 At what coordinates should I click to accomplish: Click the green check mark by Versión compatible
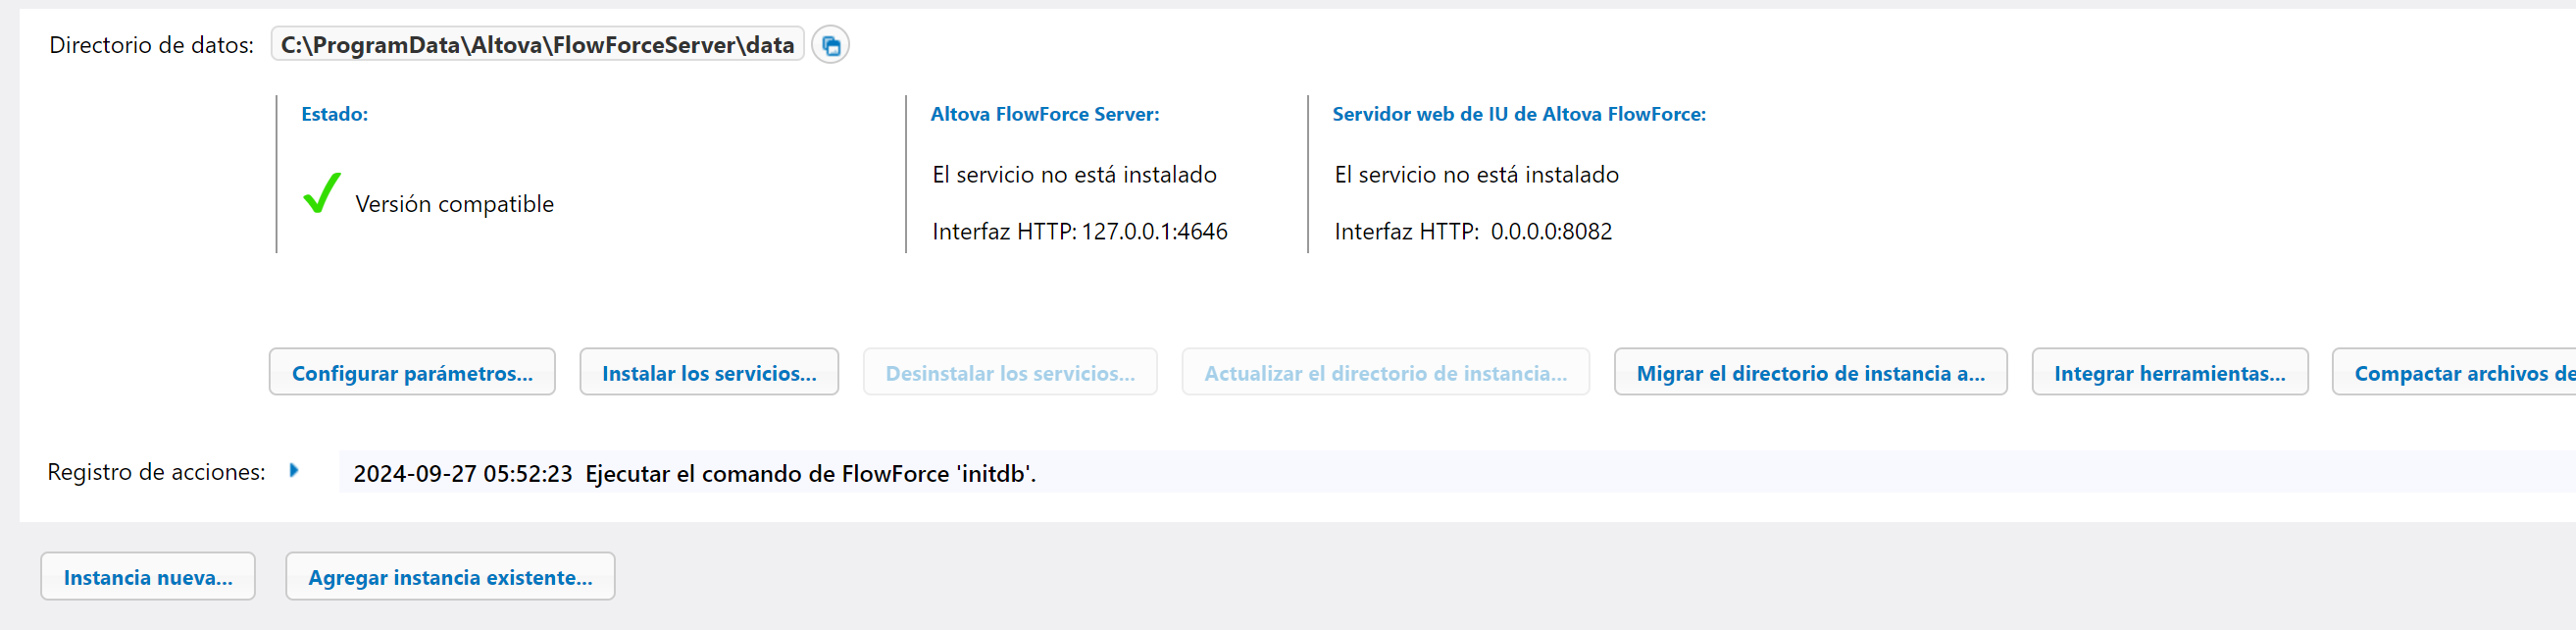click(322, 193)
